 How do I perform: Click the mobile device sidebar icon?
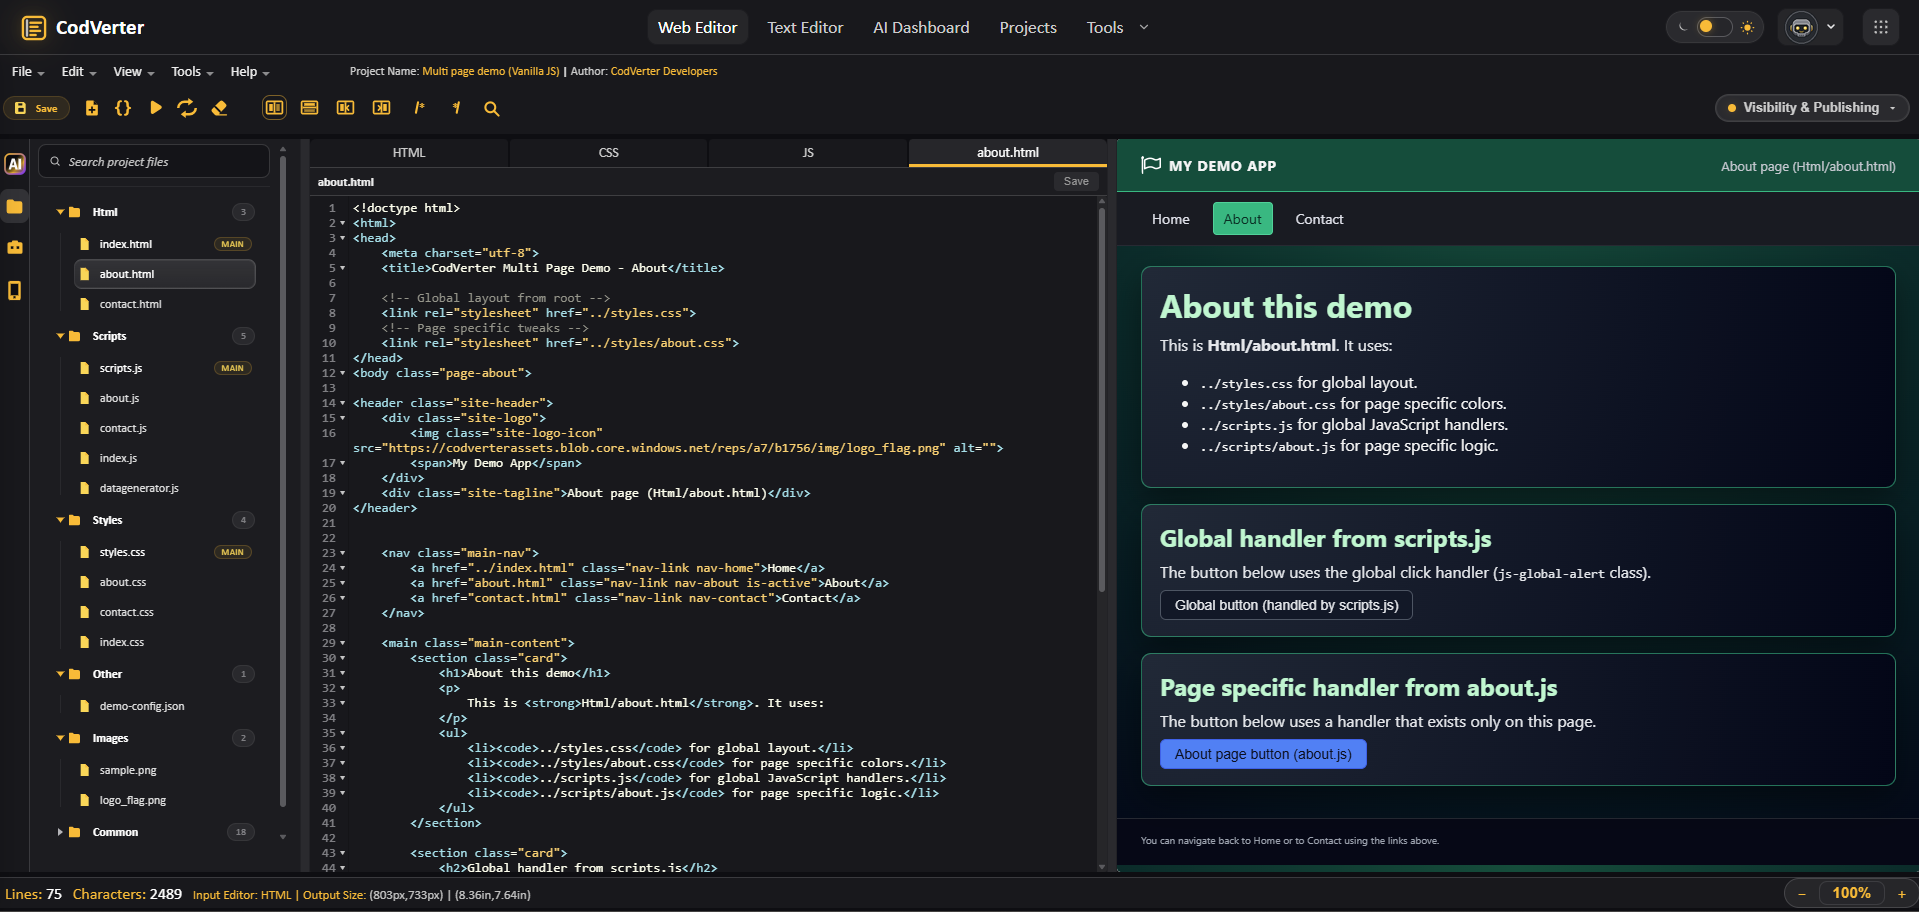pos(15,291)
